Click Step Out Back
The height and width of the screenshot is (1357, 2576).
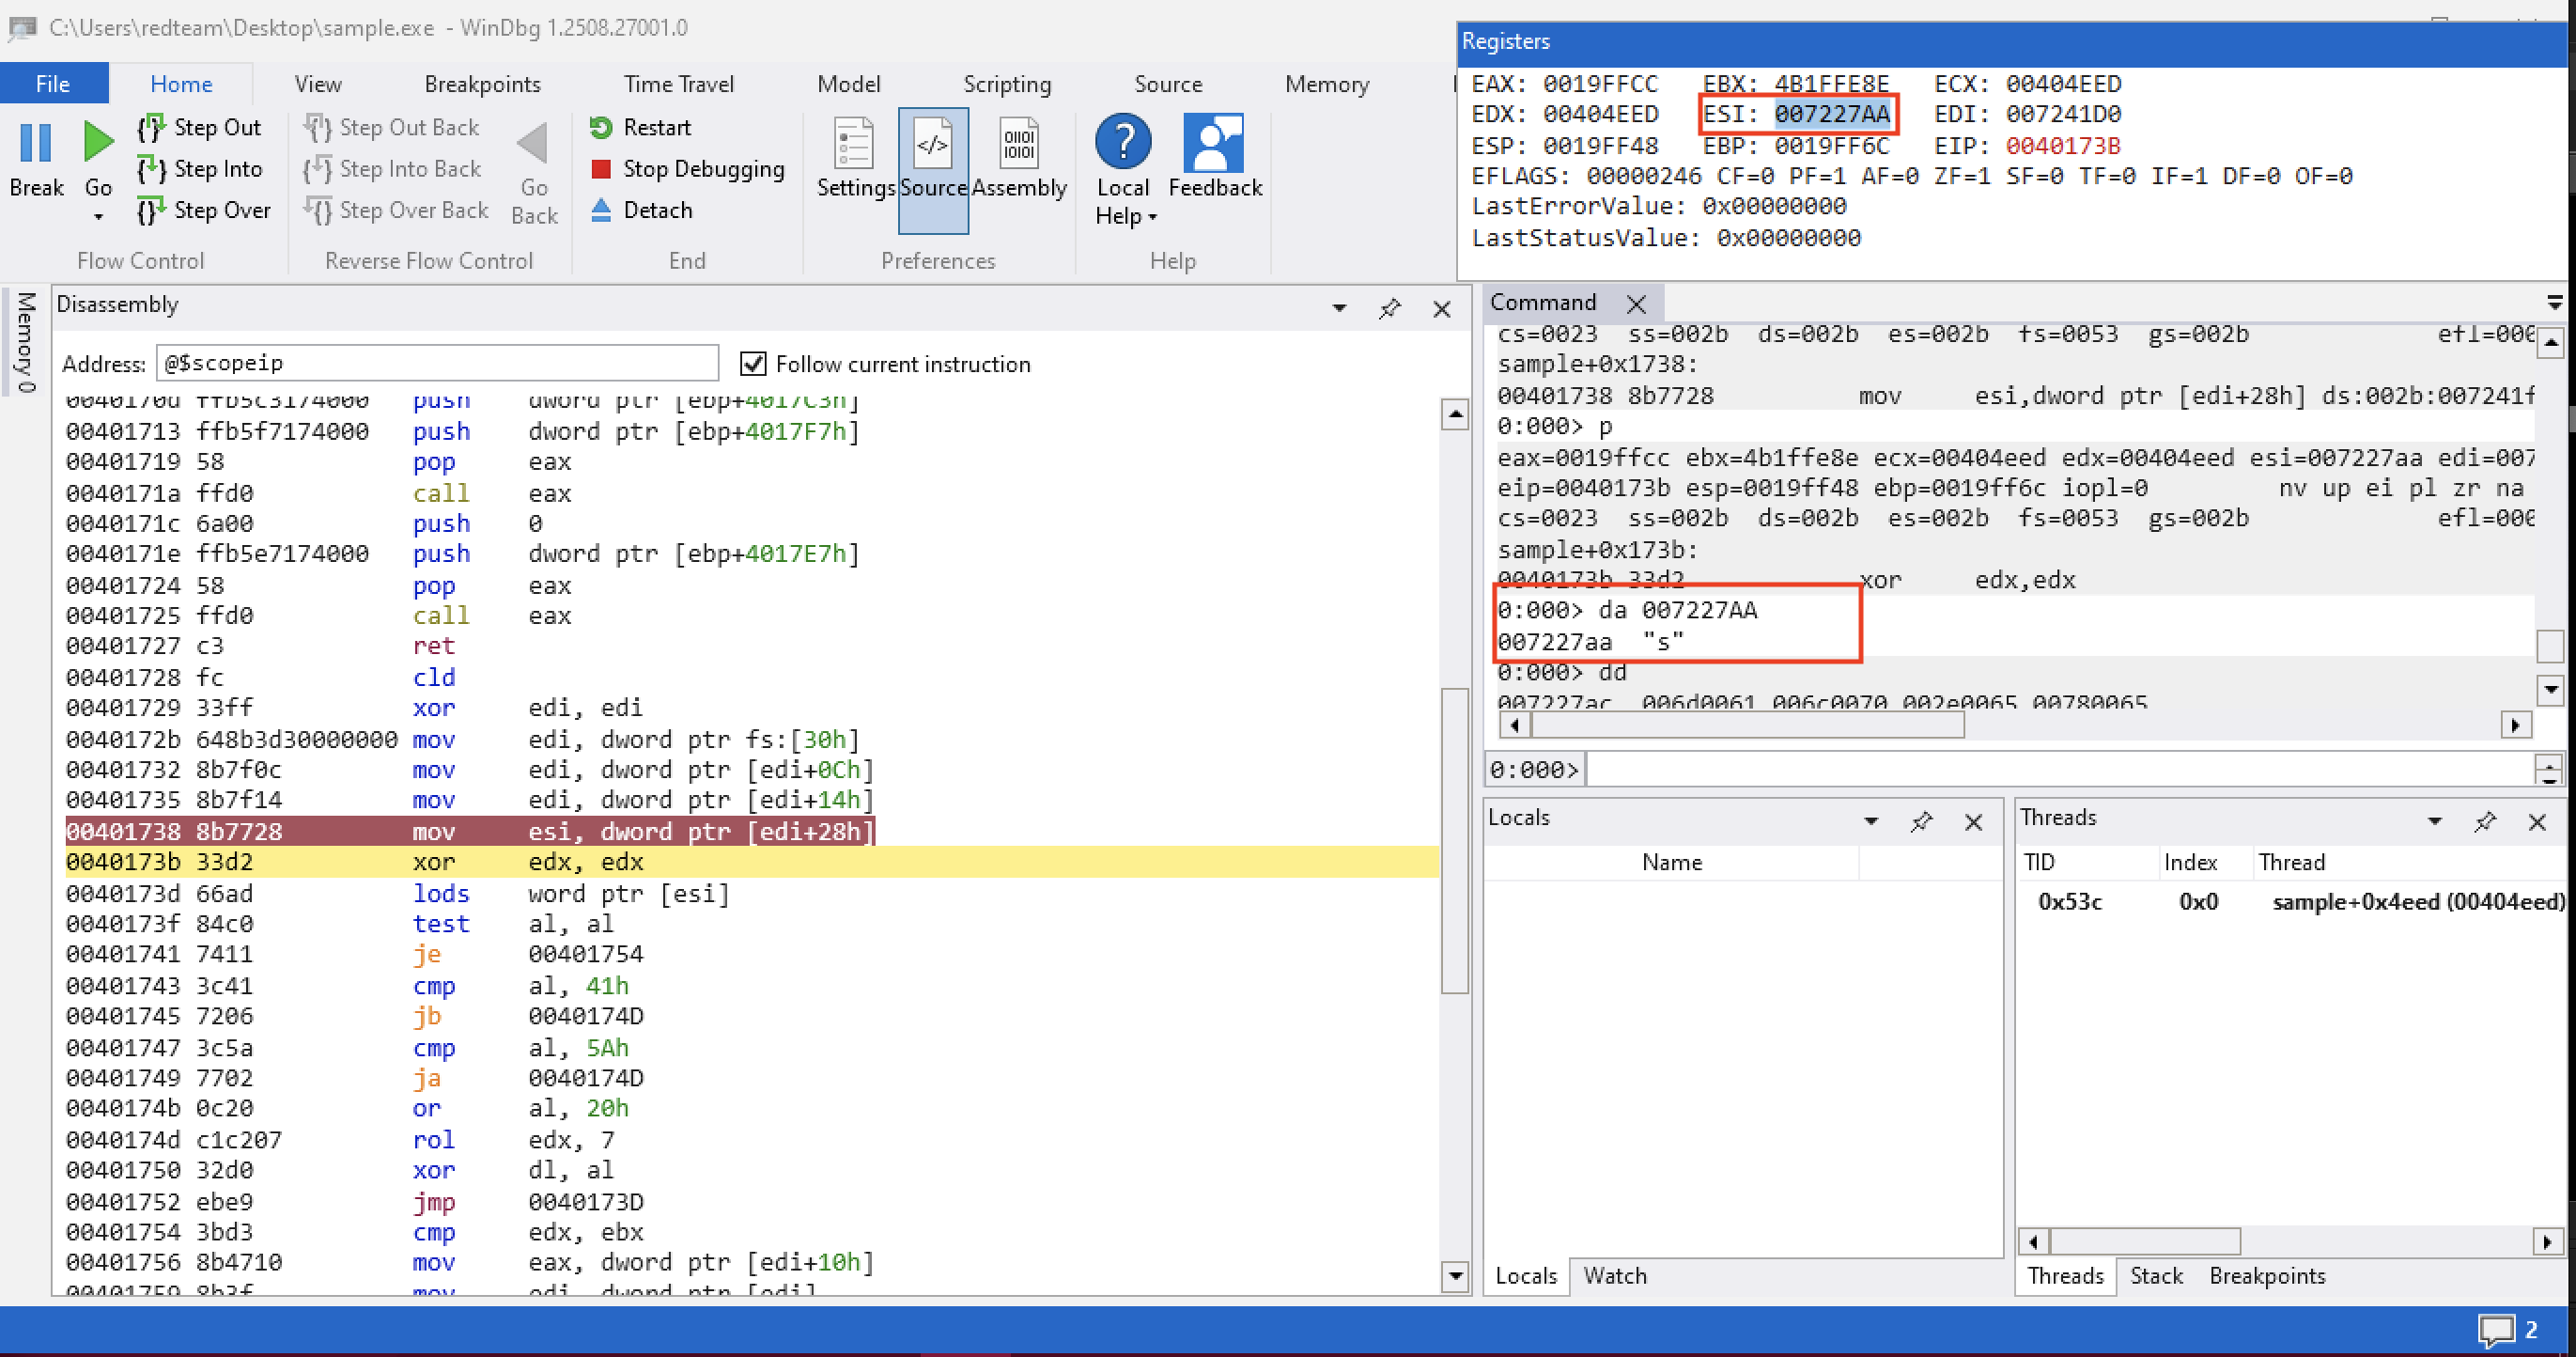pos(393,127)
